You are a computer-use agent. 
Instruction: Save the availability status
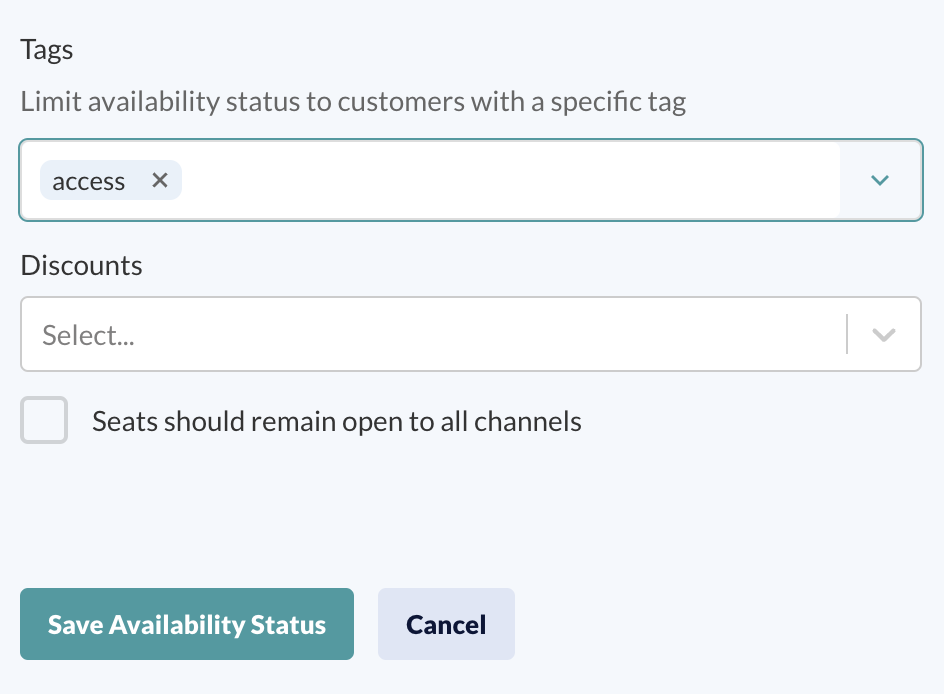(187, 624)
